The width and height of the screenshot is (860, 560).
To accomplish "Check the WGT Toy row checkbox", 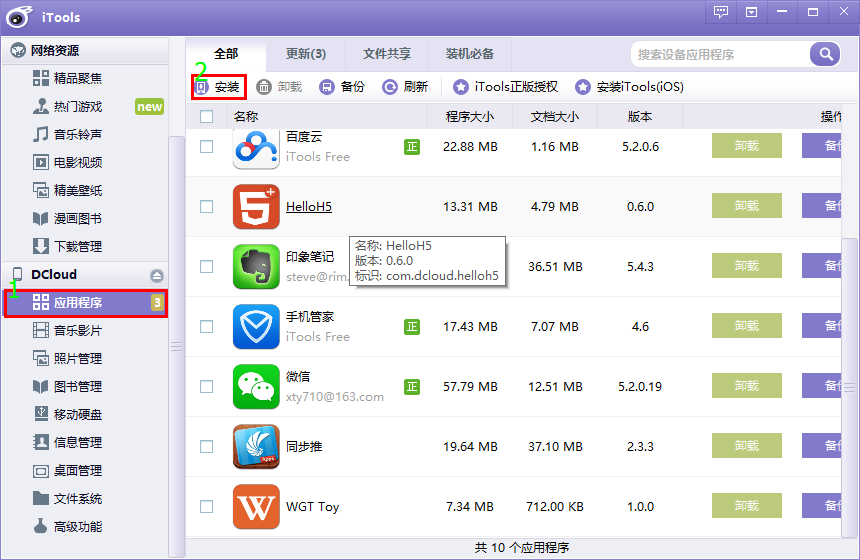I will [x=207, y=507].
